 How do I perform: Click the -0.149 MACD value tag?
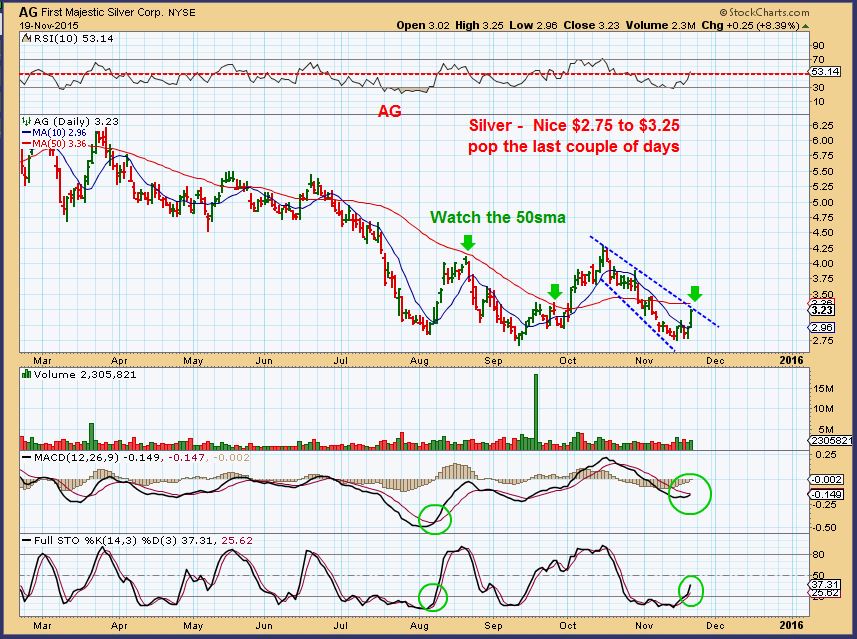tap(826, 494)
